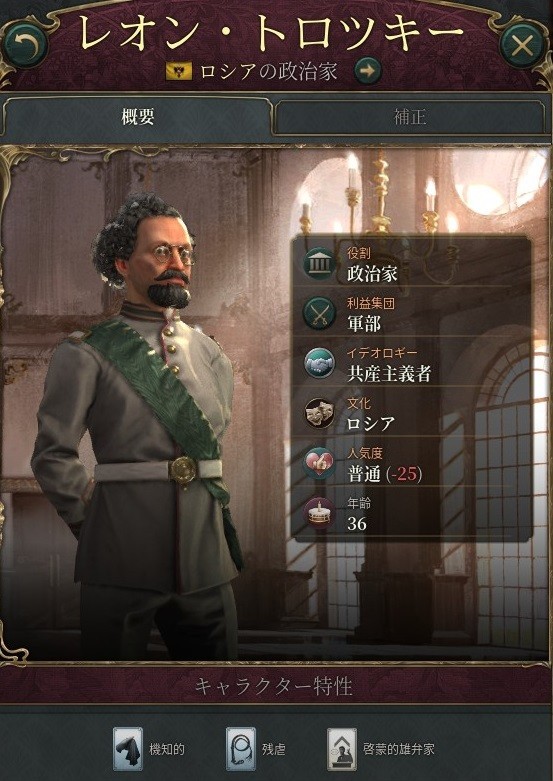Select the 概要 tab
The image size is (553, 781).
click(138, 117)
